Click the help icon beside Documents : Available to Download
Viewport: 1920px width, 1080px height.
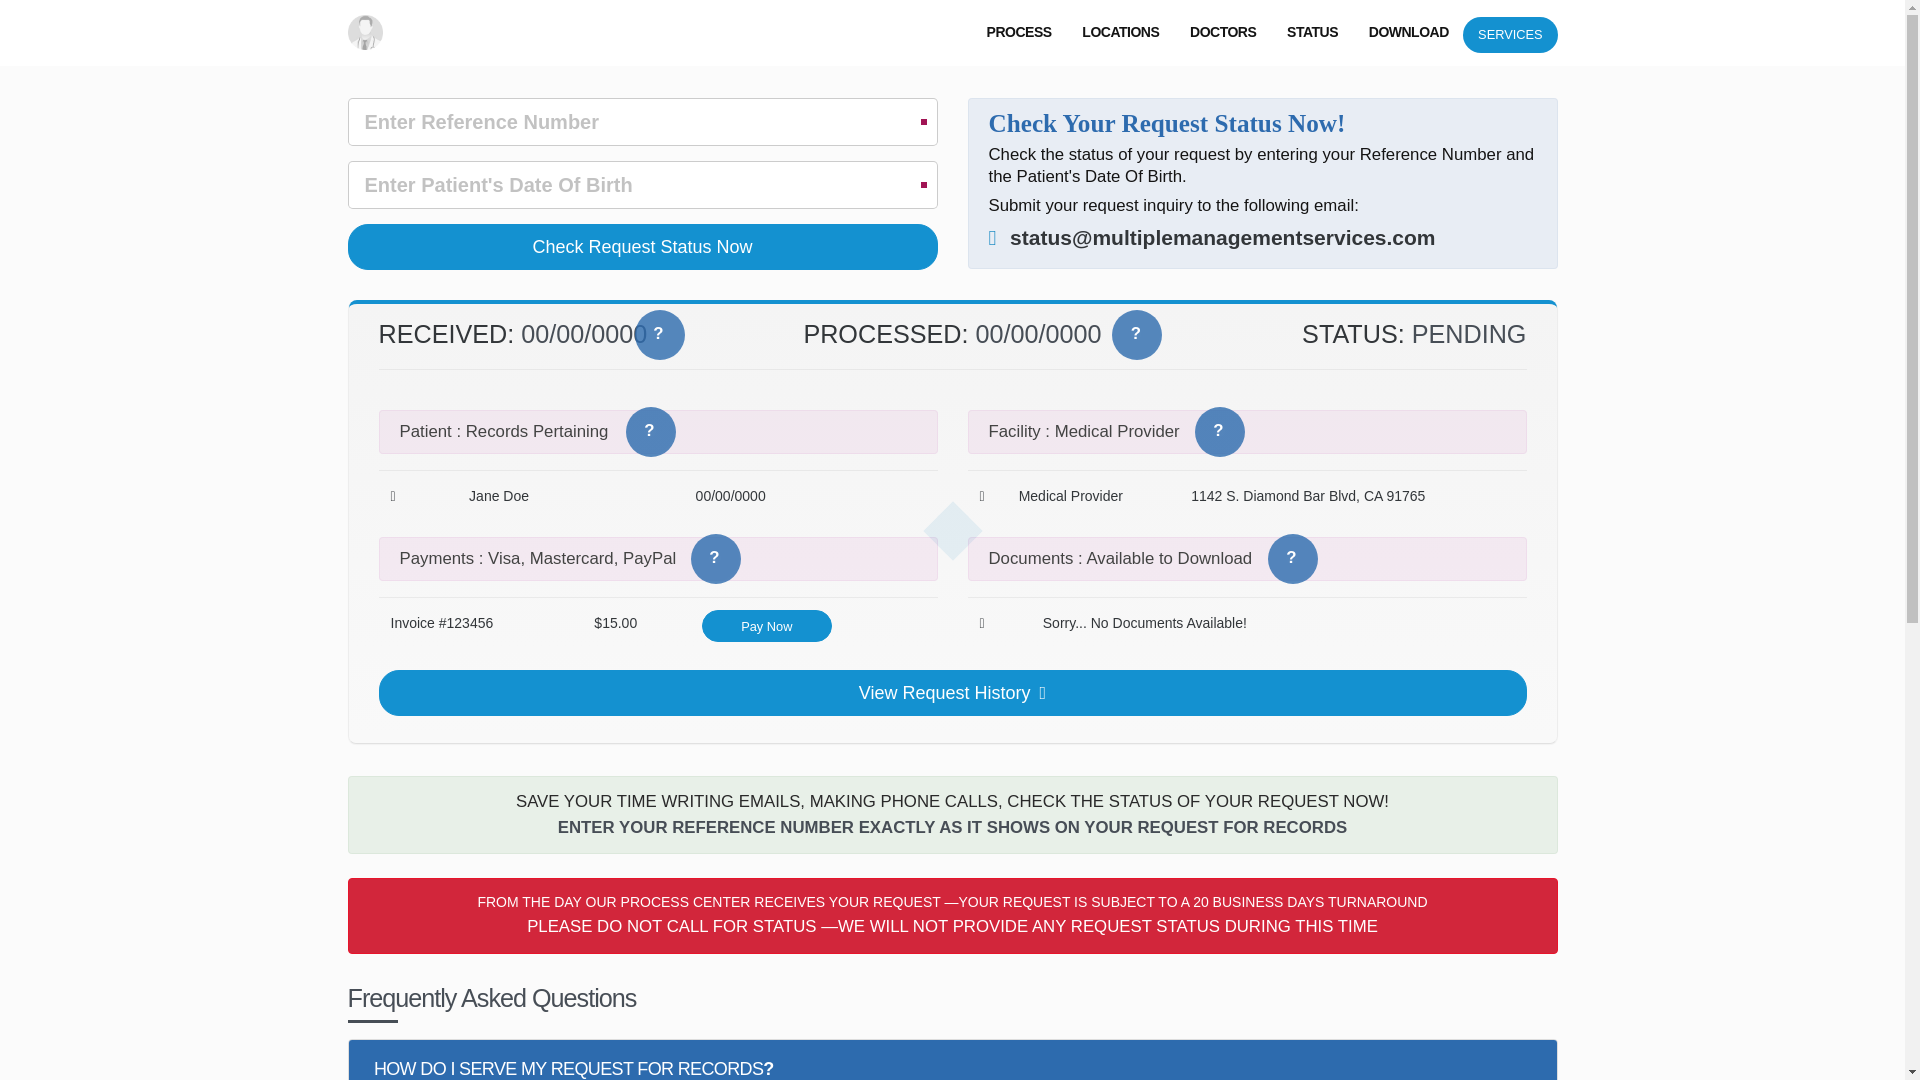(1293, 559)
